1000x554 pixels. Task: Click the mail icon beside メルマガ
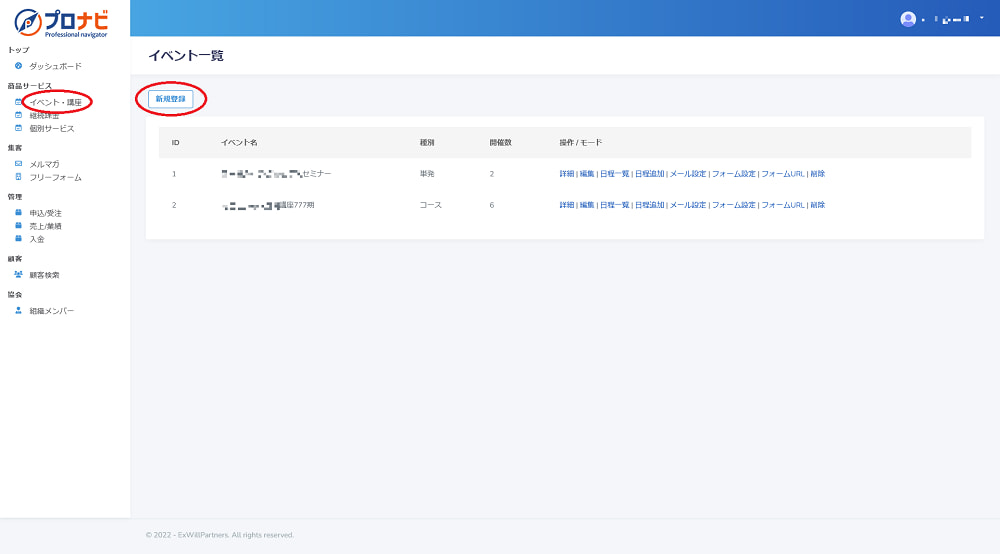[x=18, y=164]
